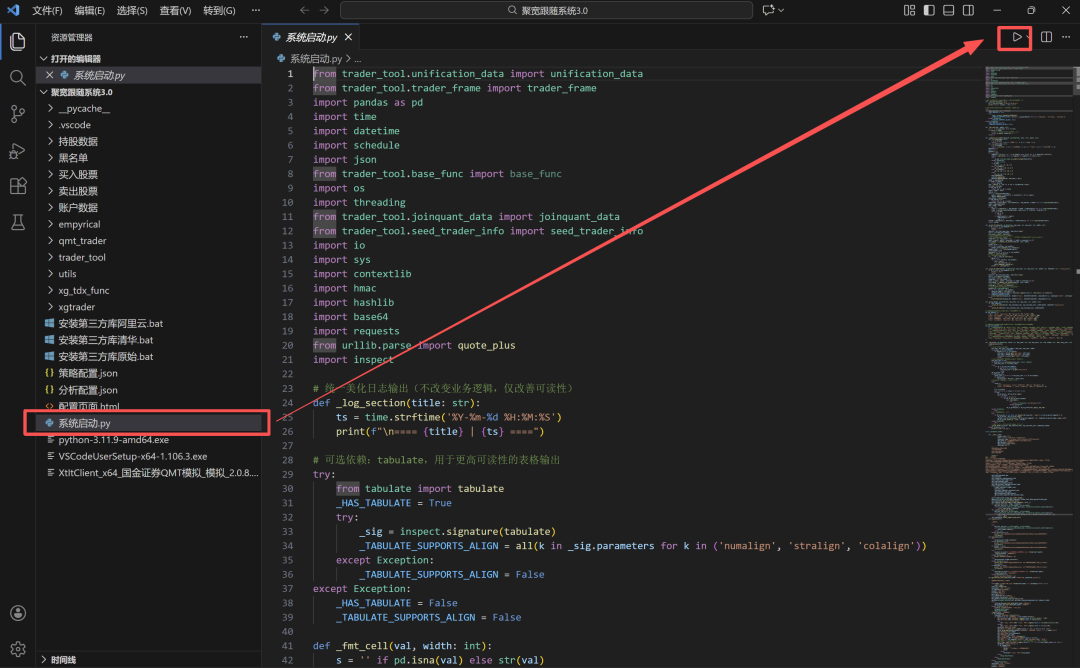Screen dimensions: 1080x668
Task: Switch to the 系统启动.py editor tab
Action: (311, 37)
